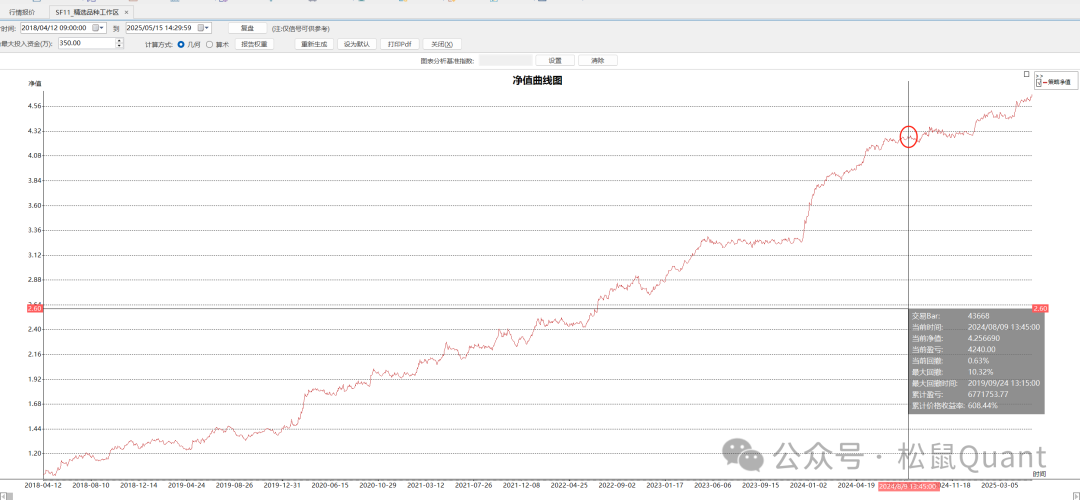Switch to the 行情报价 tab
This screenshot has height=500, width=1080.
click(22, 11)
